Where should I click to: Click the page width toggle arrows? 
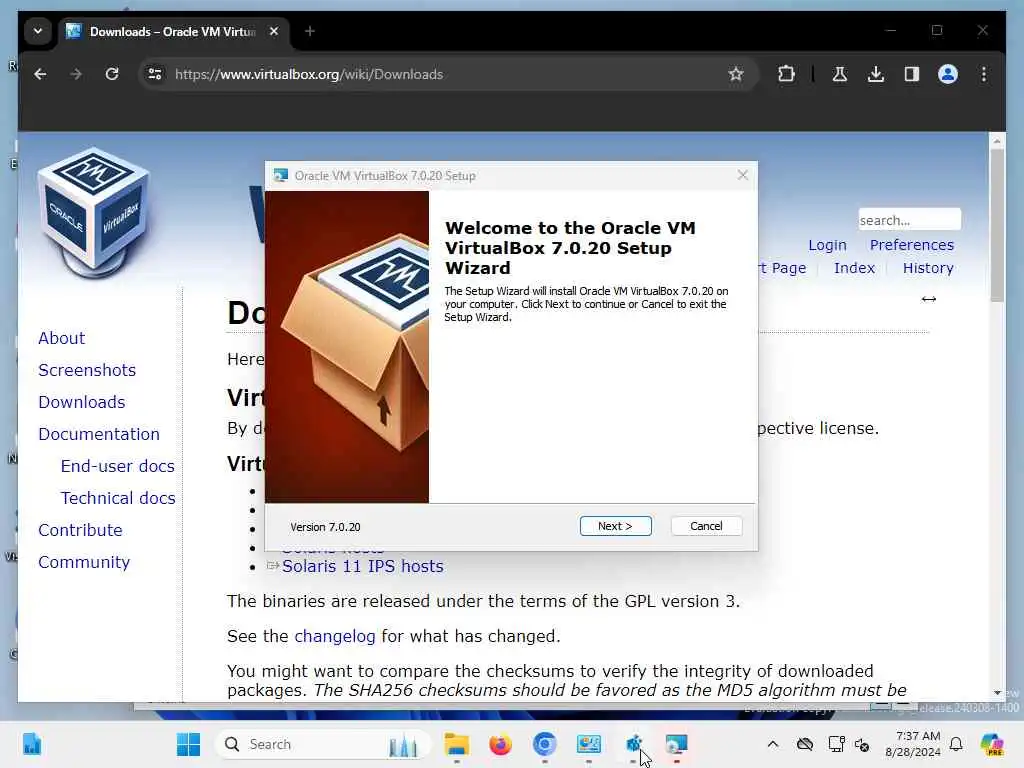(x=929, y=299)
